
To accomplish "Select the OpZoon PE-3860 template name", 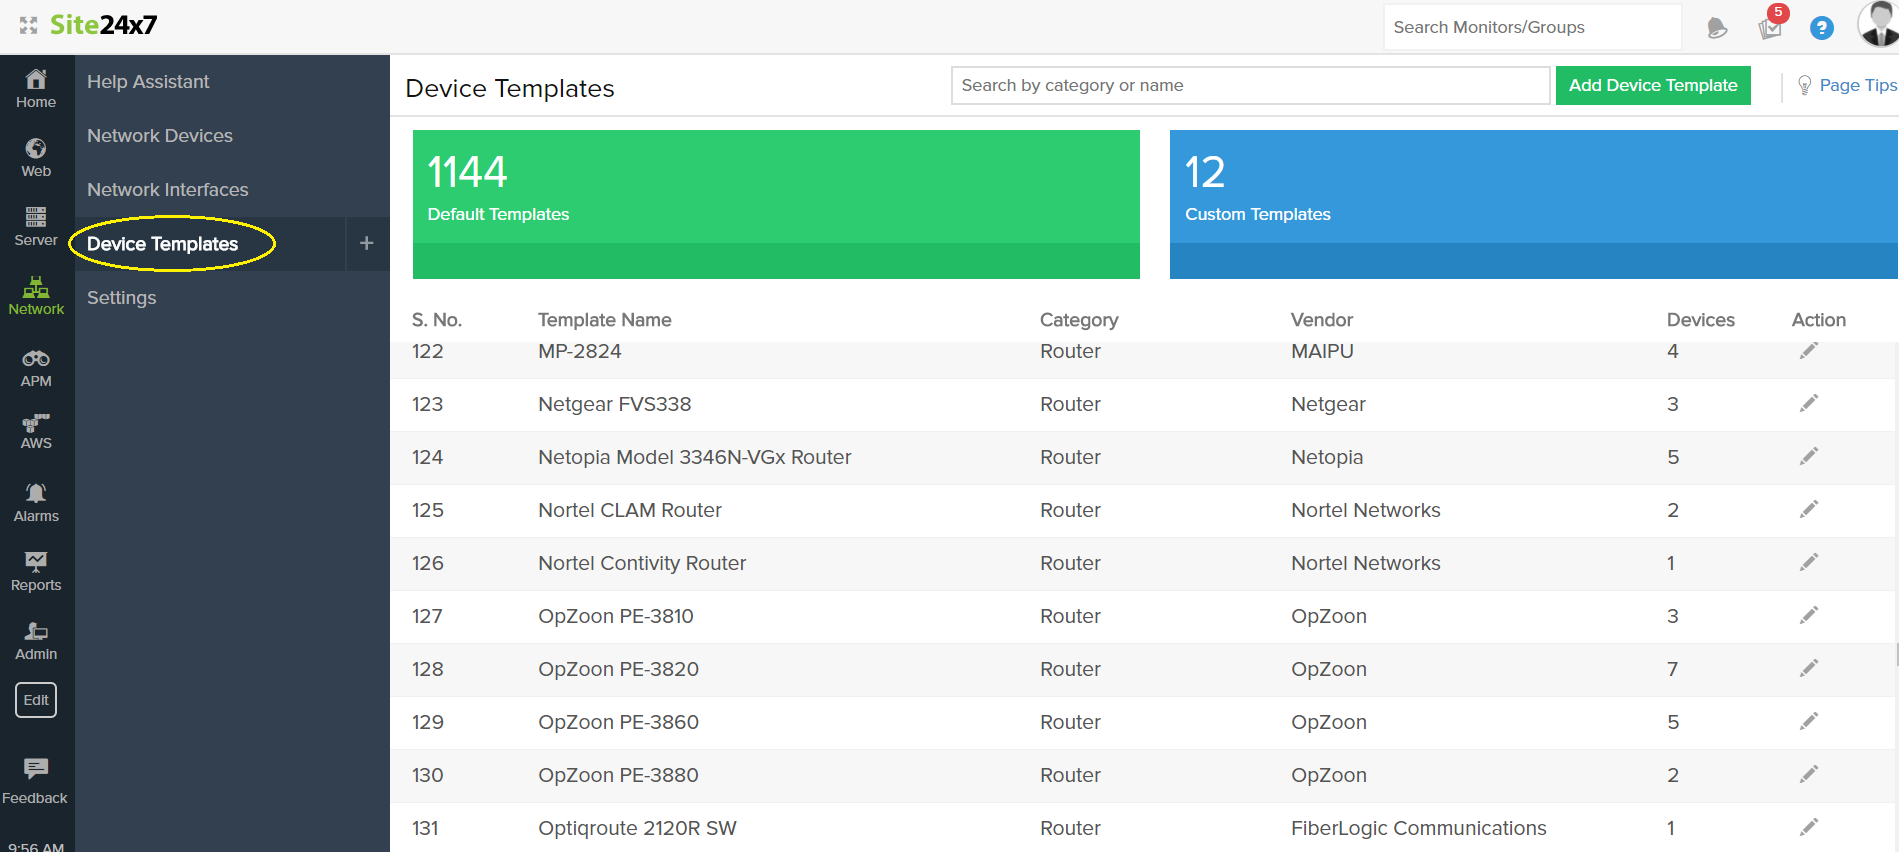I will [619, 722].
